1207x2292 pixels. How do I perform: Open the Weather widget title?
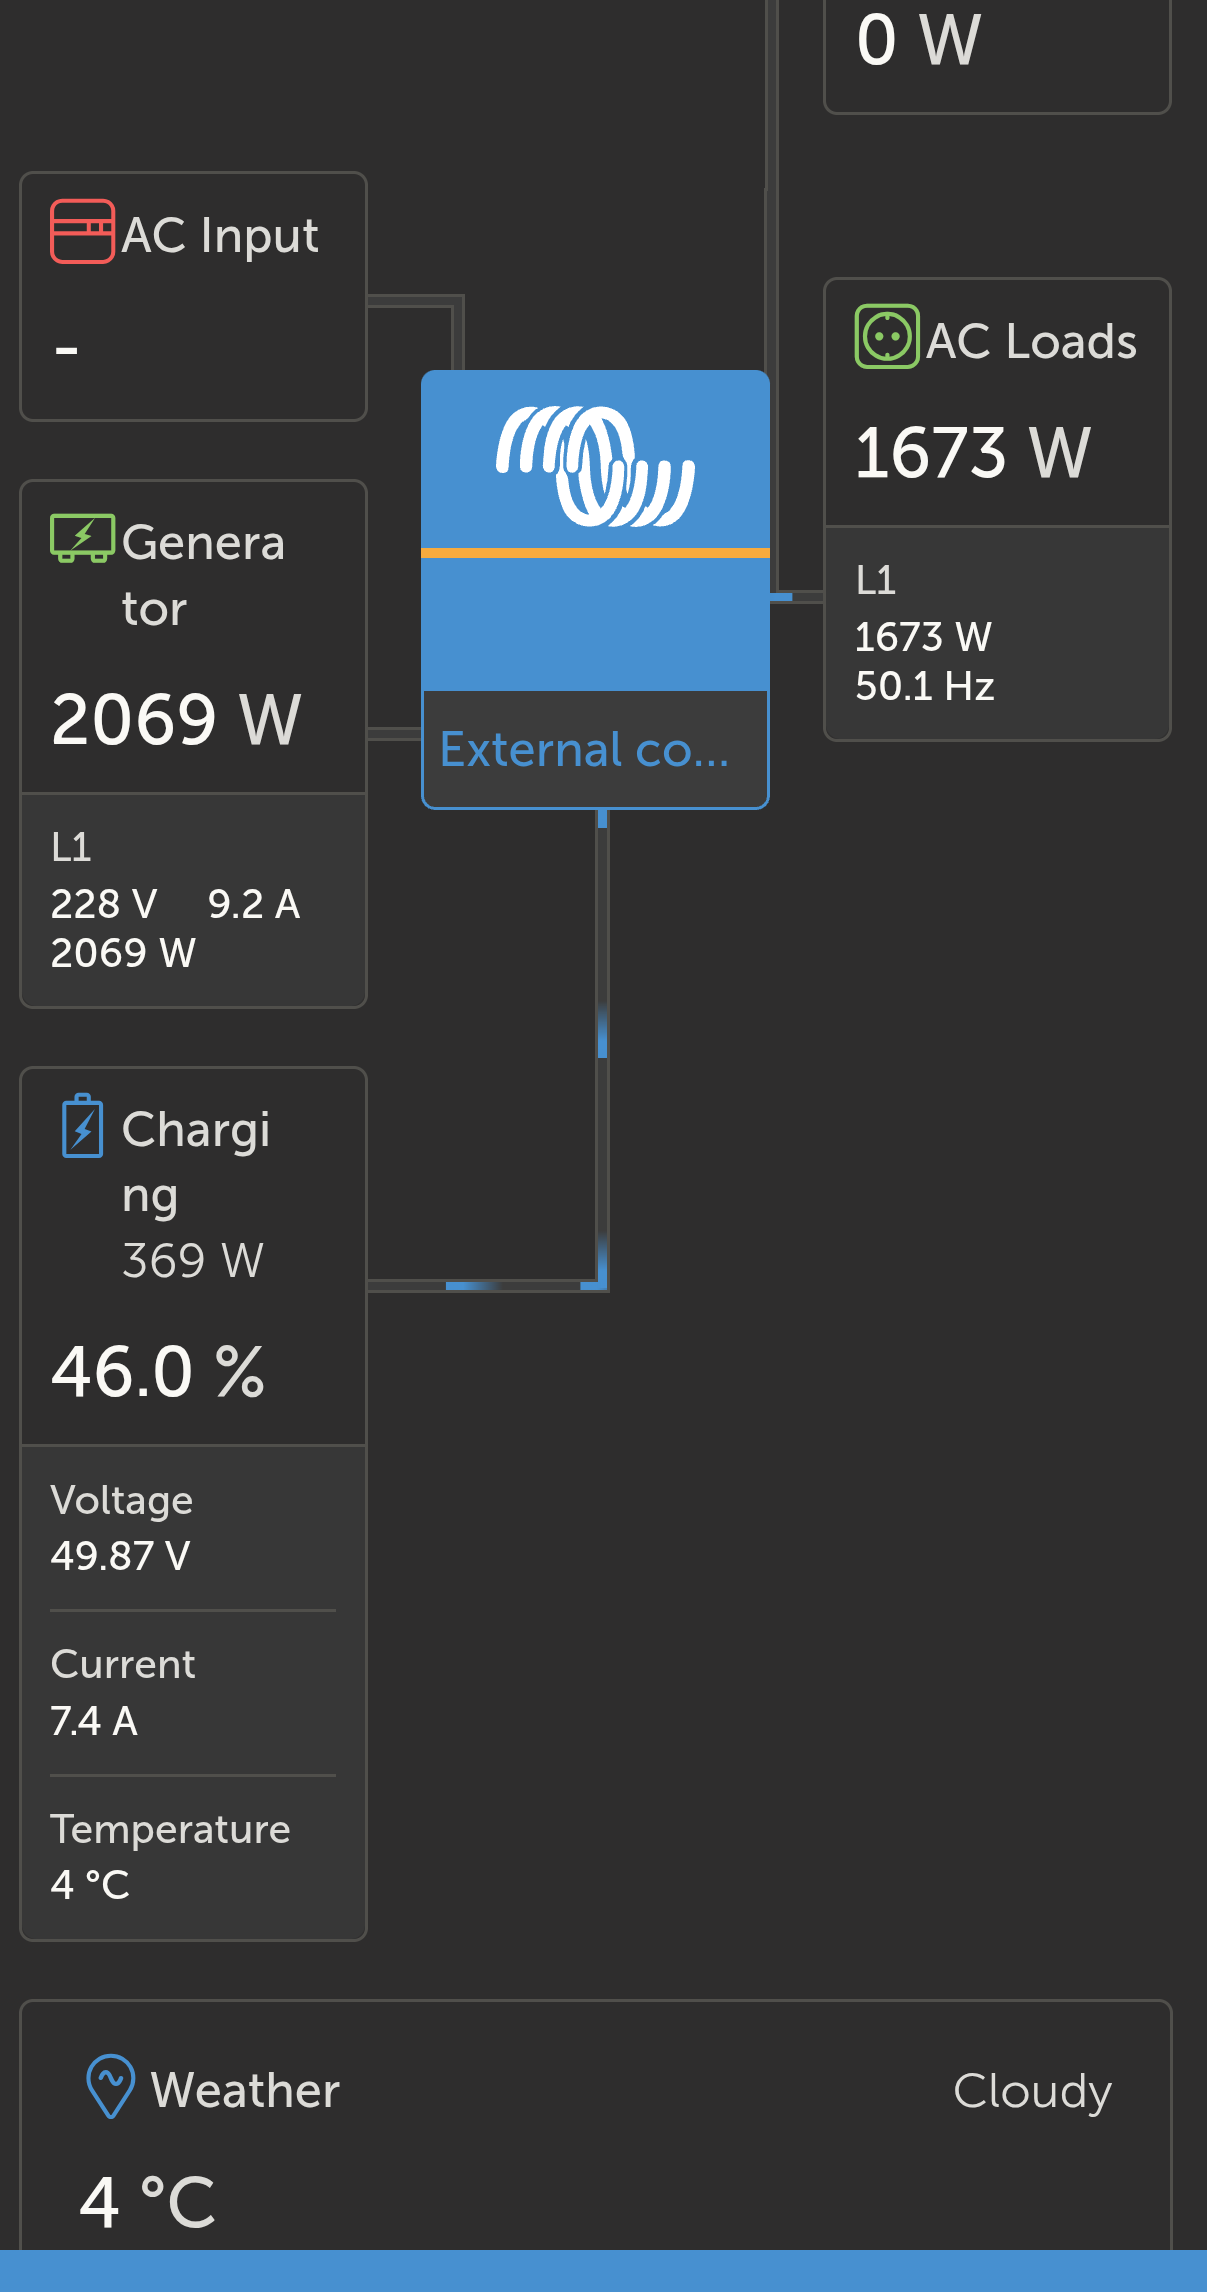tap(245, 2089)
